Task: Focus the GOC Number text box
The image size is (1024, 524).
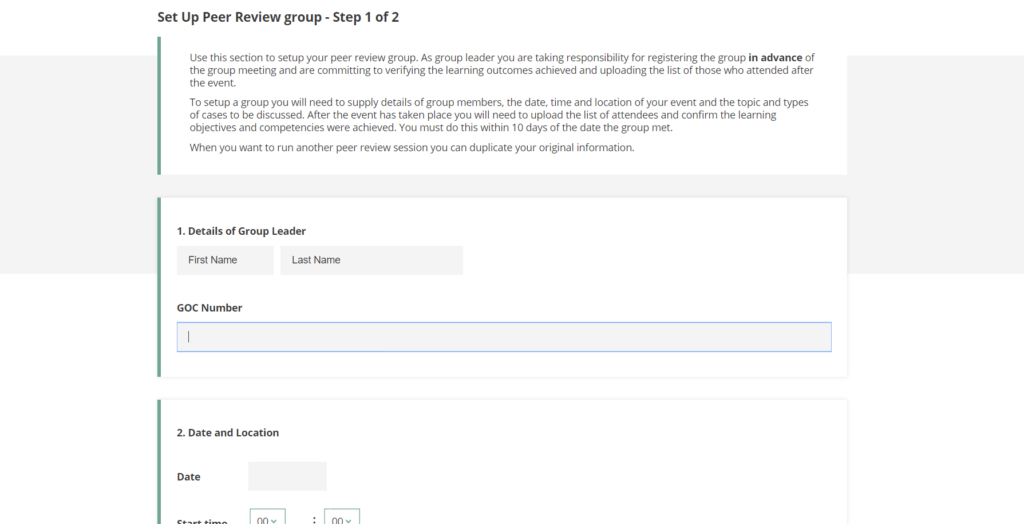Action: pos(504,337)
